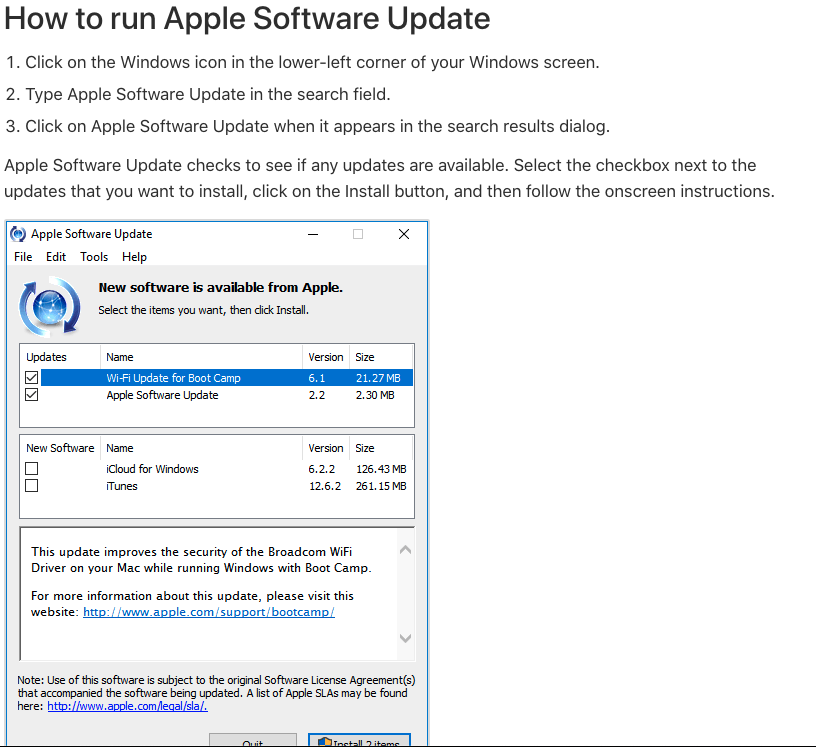Click the 261.15 MB size value

tap(381, 486)
